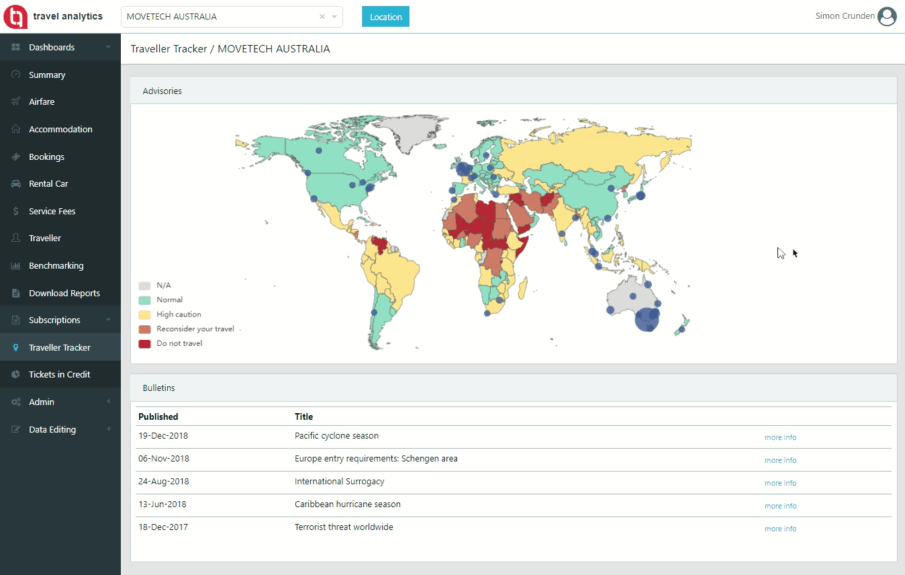Image resolution: width=905 pixels, height=575 pixels.
Task: Click the Traveller Tracker pin icon
Action: (x=16, y=348)
